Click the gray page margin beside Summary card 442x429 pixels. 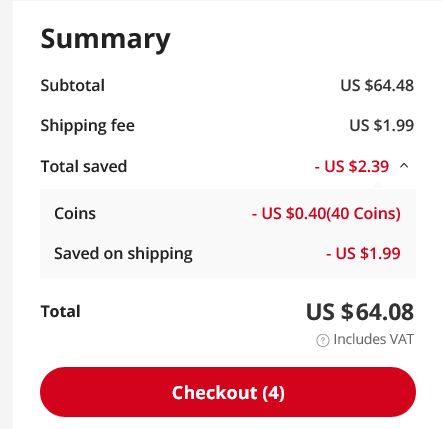click(x=6, y=214)
